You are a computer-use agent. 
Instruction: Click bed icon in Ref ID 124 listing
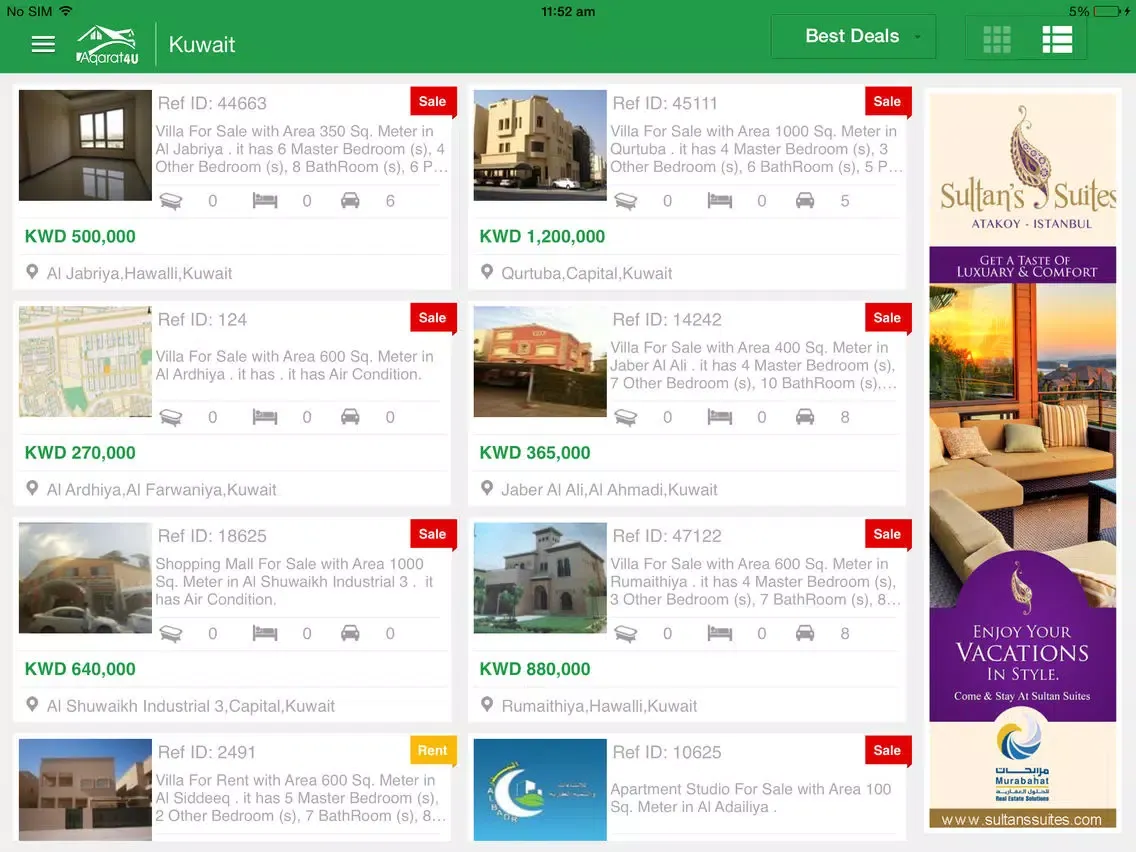[x=265, y=417]
